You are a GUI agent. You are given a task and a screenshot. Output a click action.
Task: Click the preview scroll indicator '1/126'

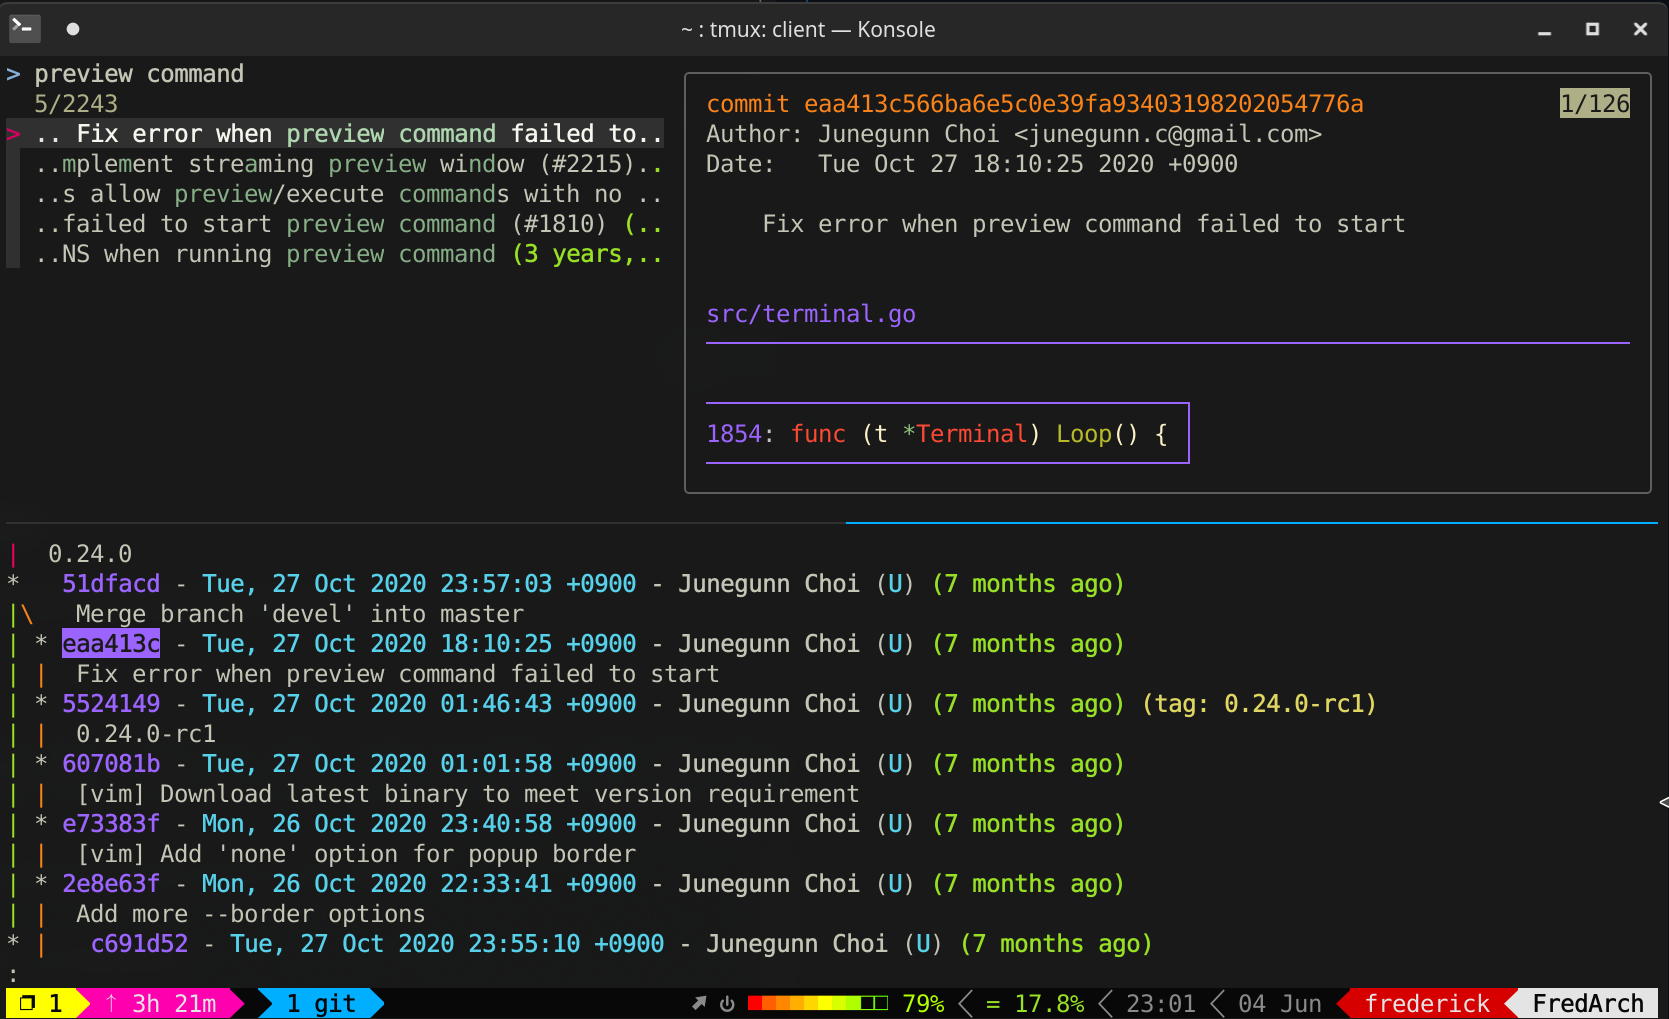tap(1595, 103)
